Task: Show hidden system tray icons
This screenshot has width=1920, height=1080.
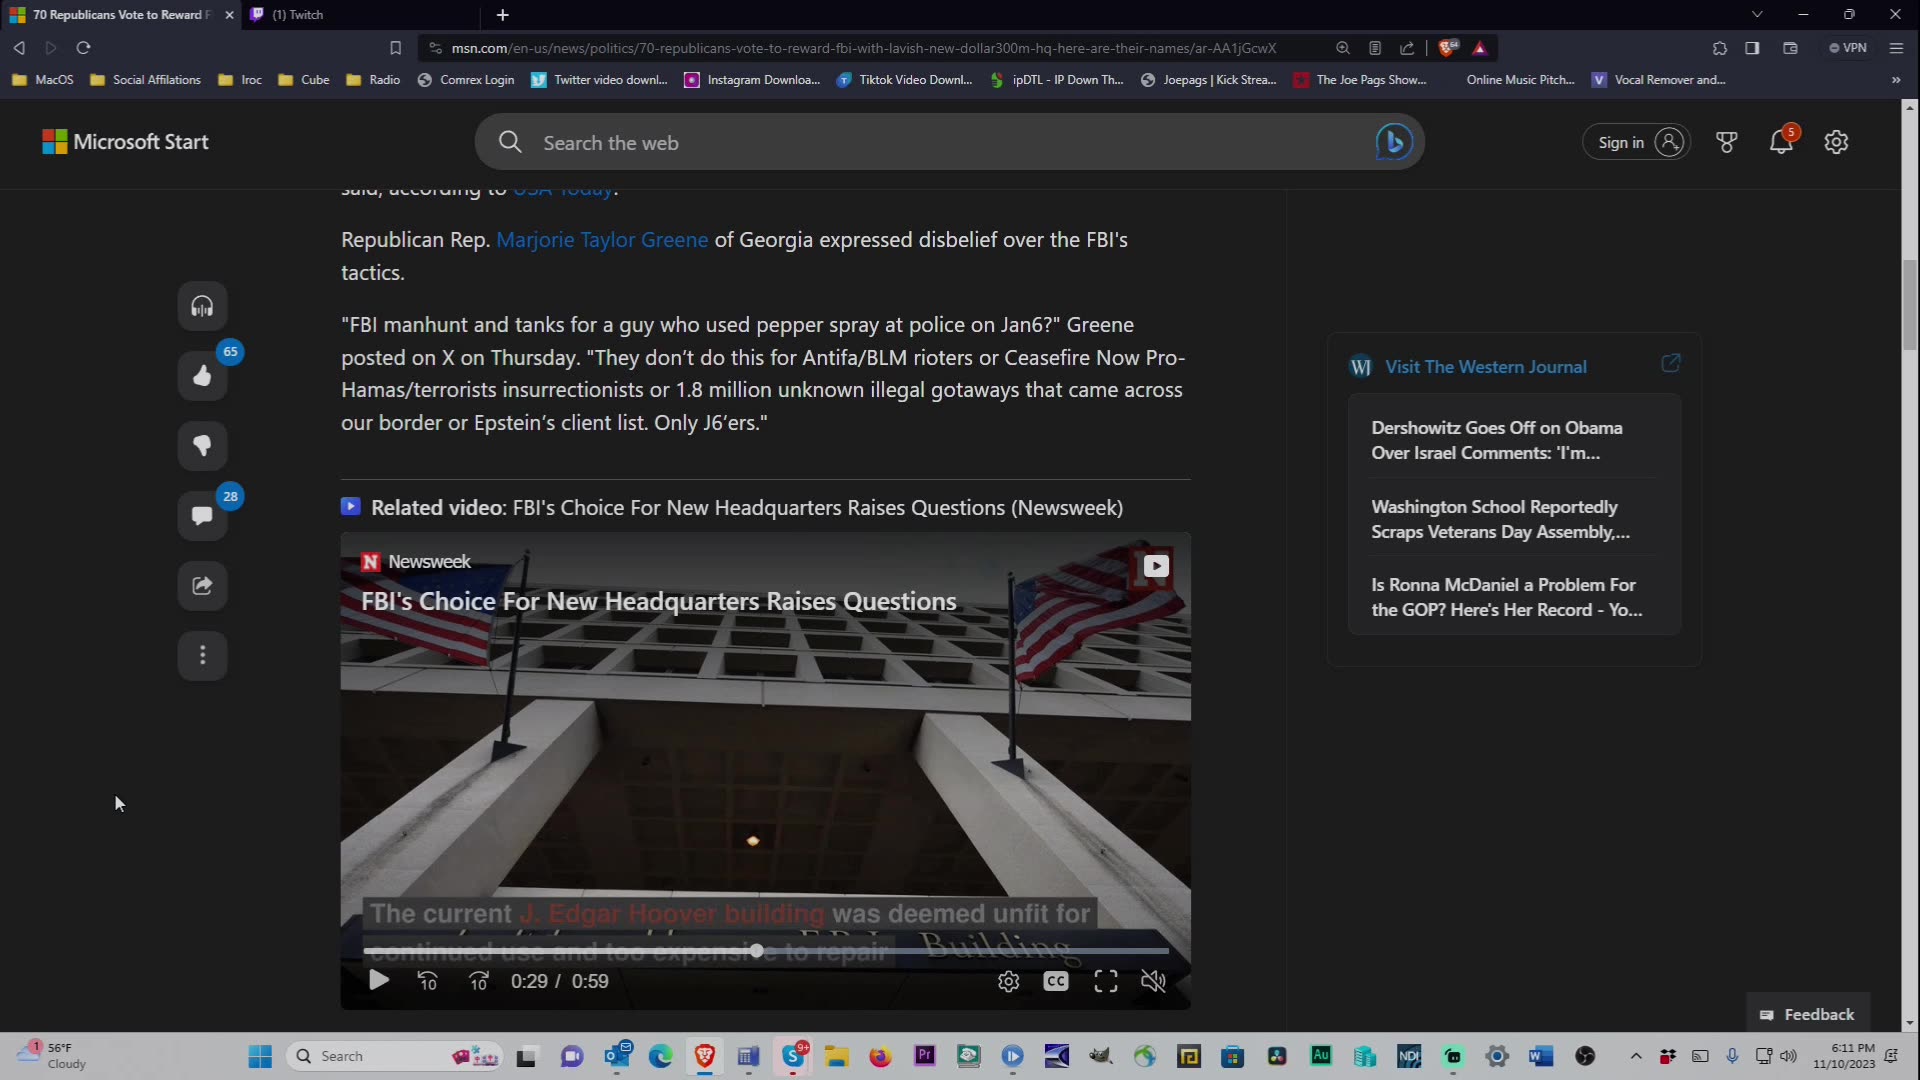Action: point(1636,1056)
